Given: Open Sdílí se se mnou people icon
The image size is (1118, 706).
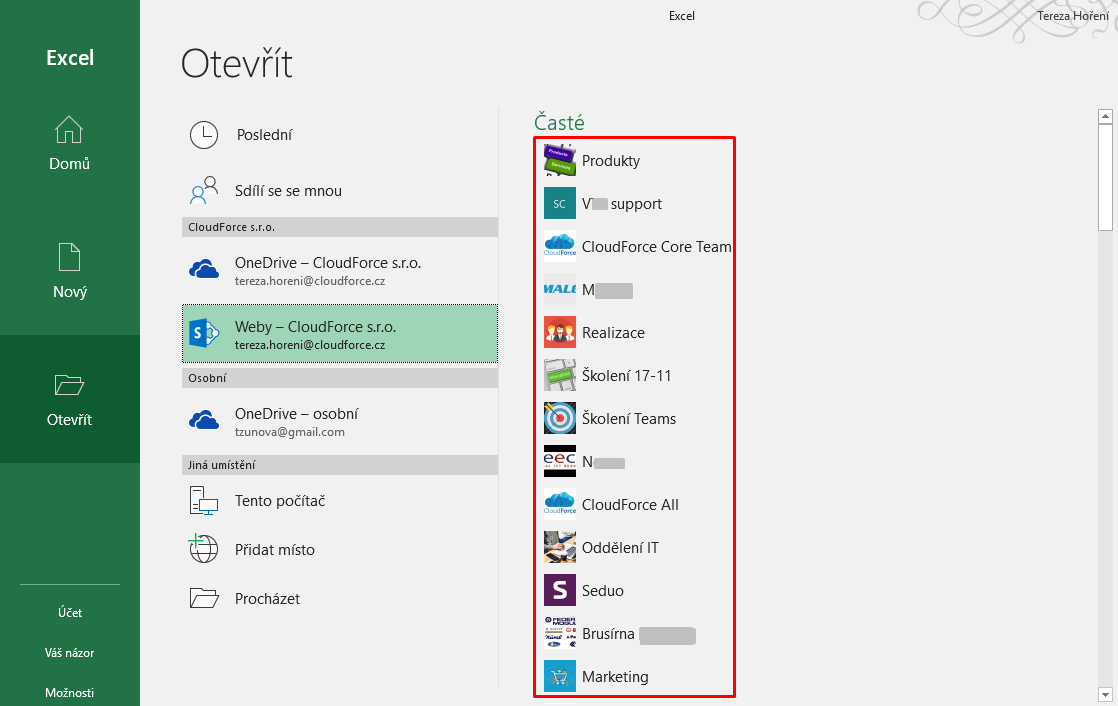Looking at the screenshot, I should pos(204,190).
